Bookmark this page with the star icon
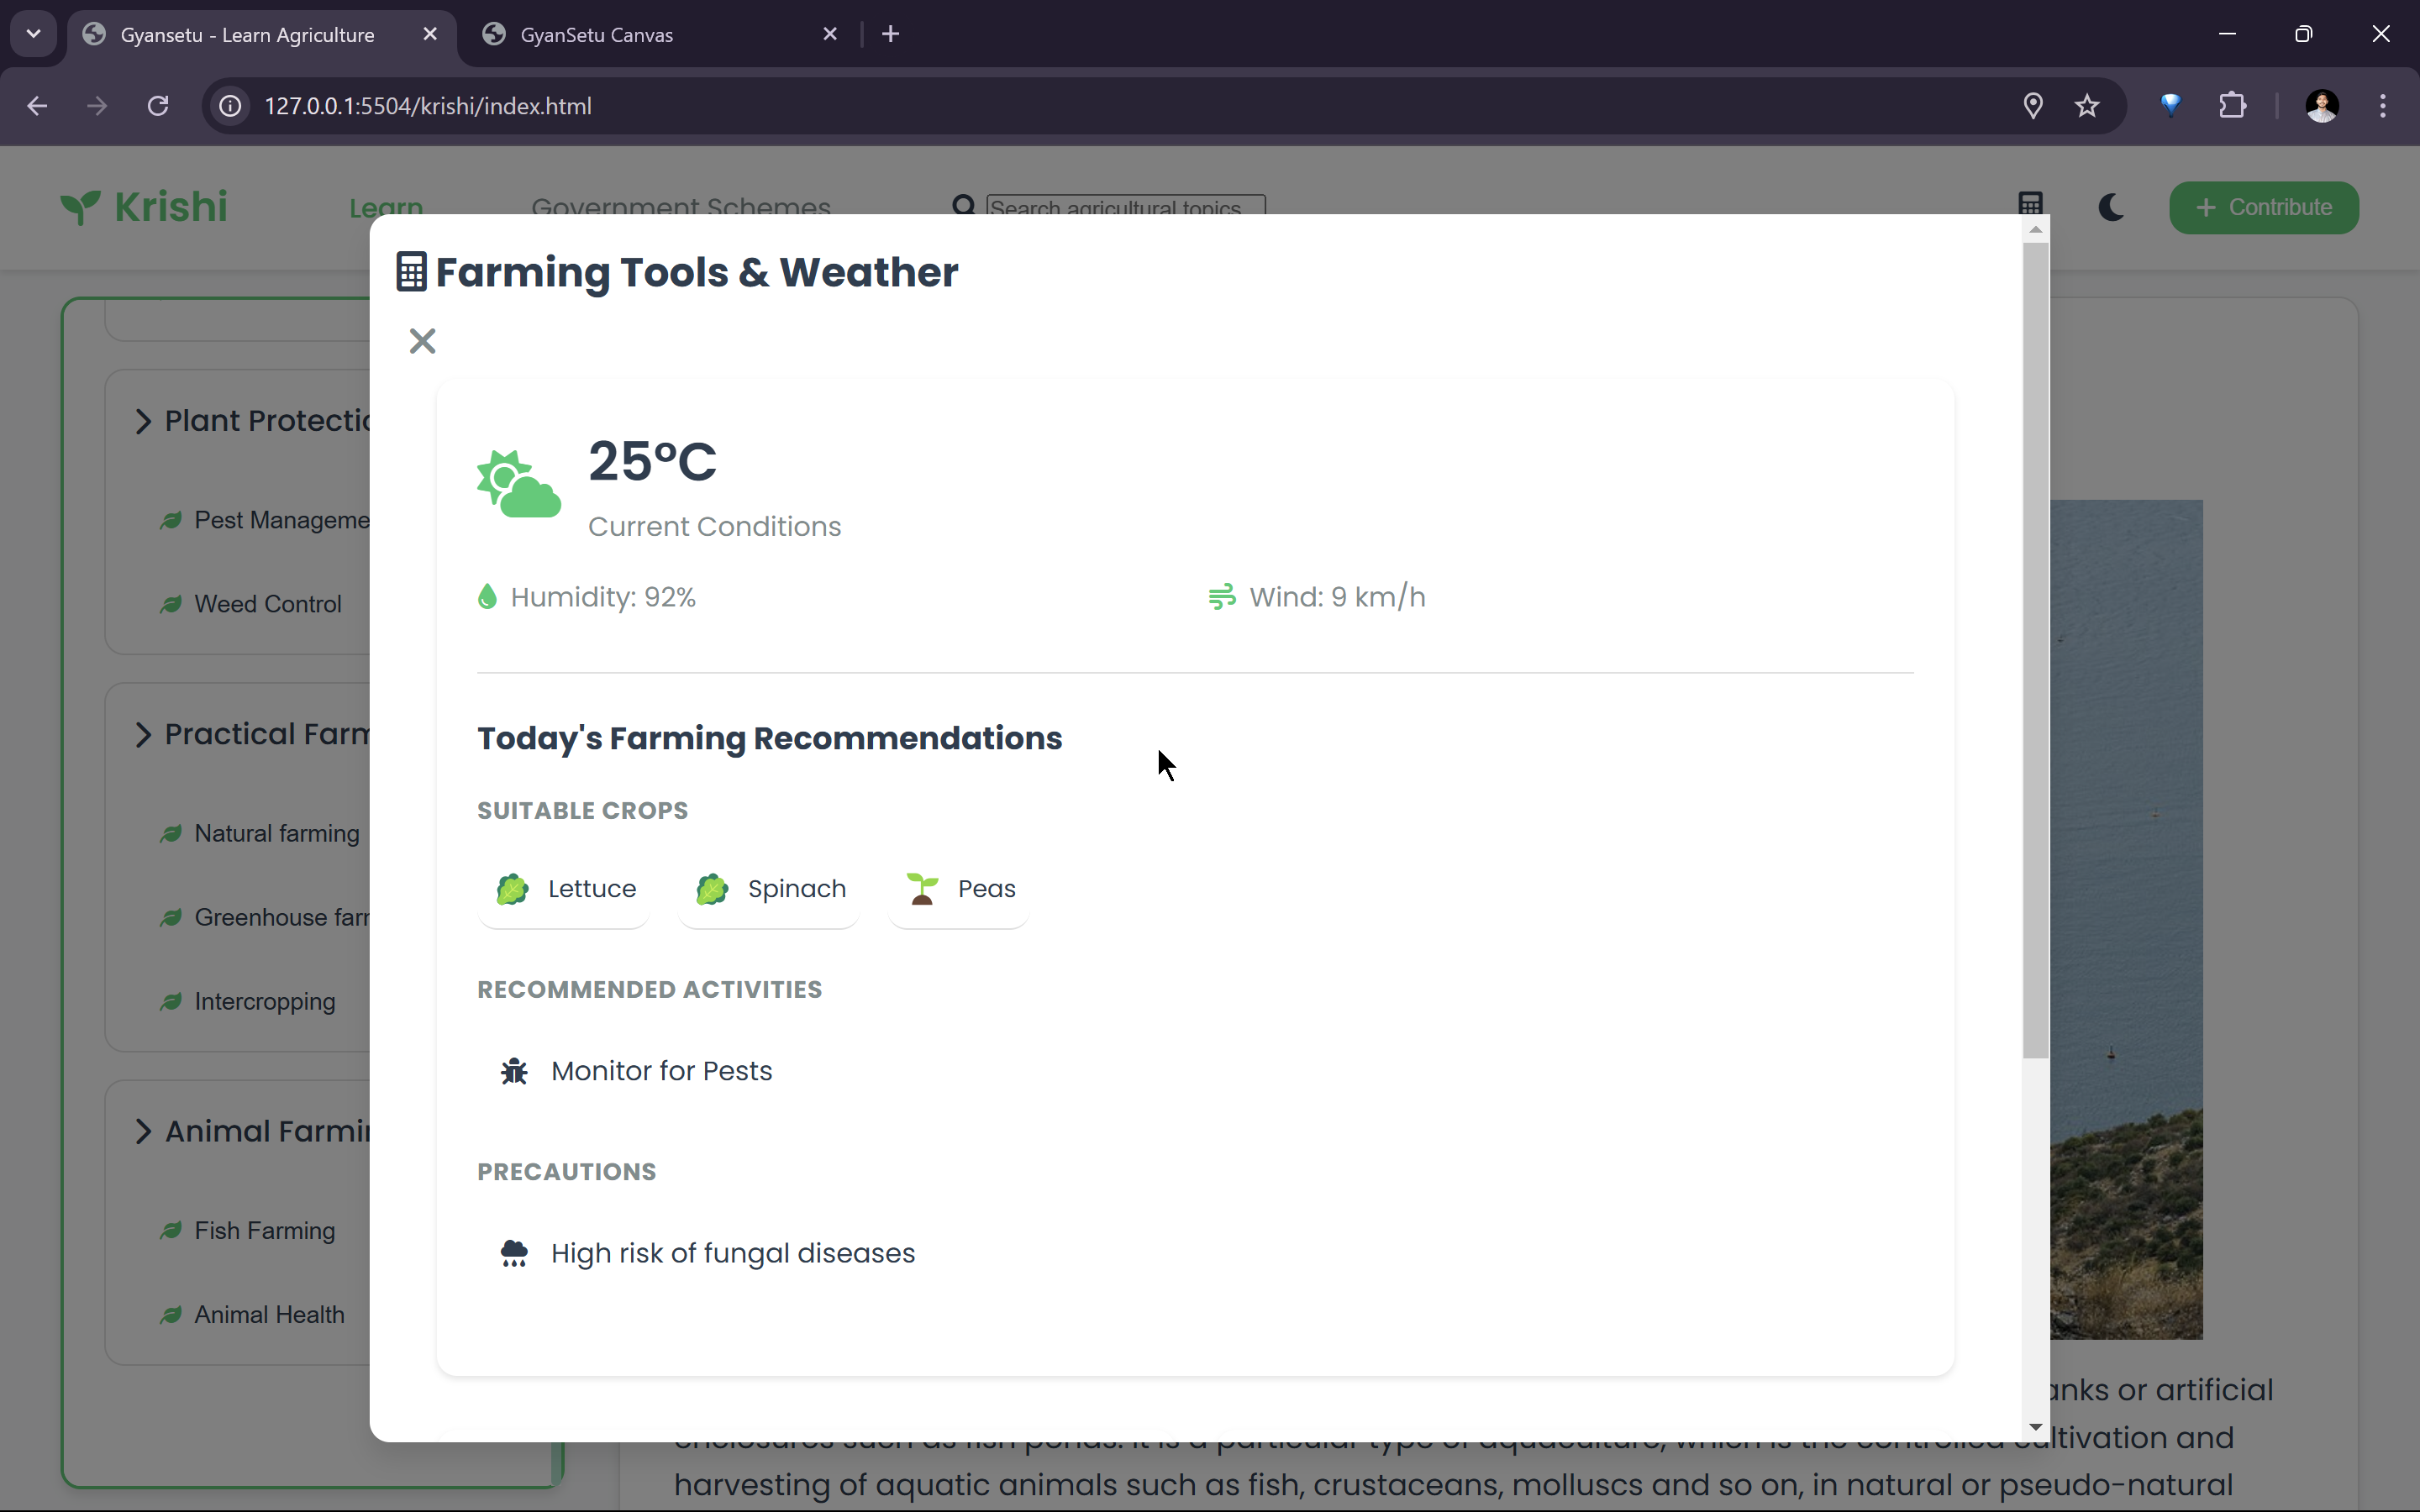Image resolution: width=2420 pixels, height=1512 pixels. (2086, 106)
